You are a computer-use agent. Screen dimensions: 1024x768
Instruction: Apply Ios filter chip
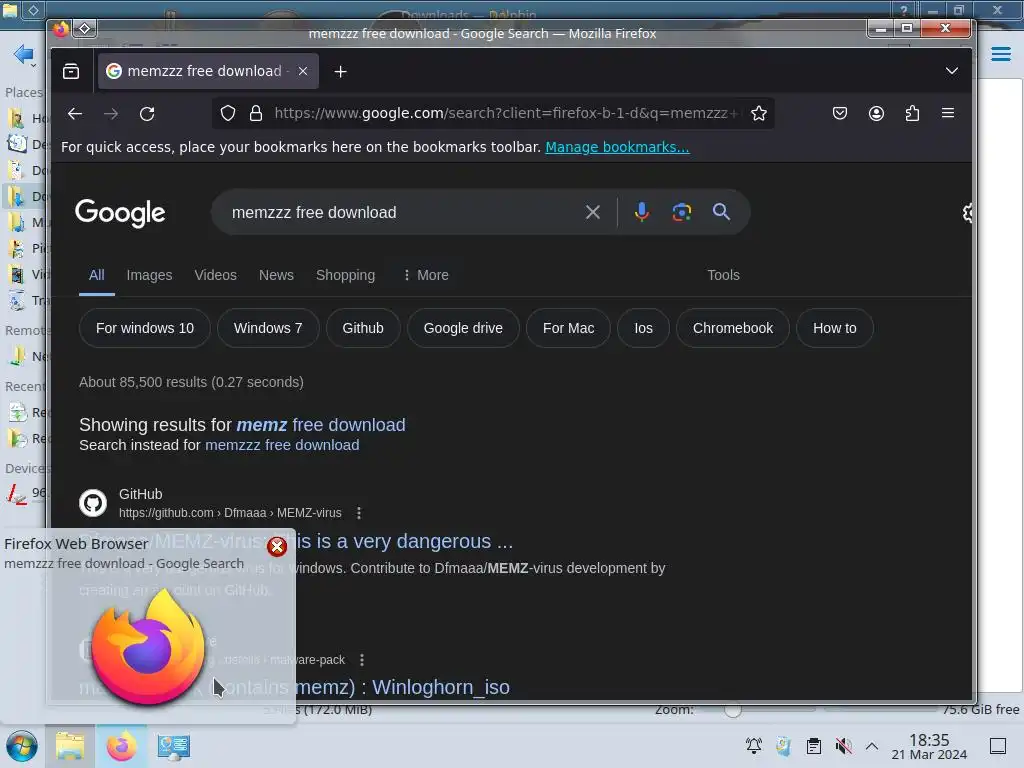643,328
